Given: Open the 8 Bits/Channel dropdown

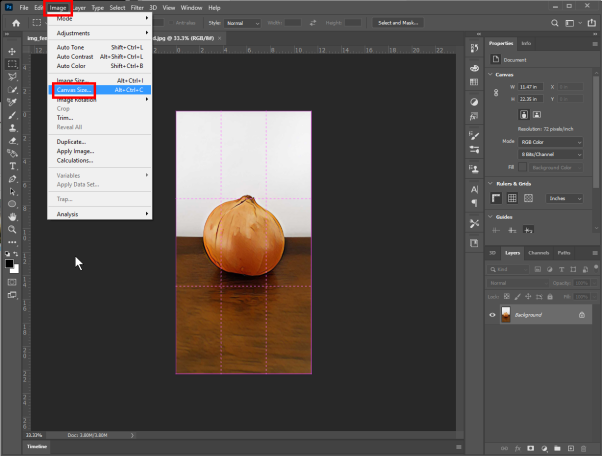Looking at the screenshot, I should tap(550, 154).
